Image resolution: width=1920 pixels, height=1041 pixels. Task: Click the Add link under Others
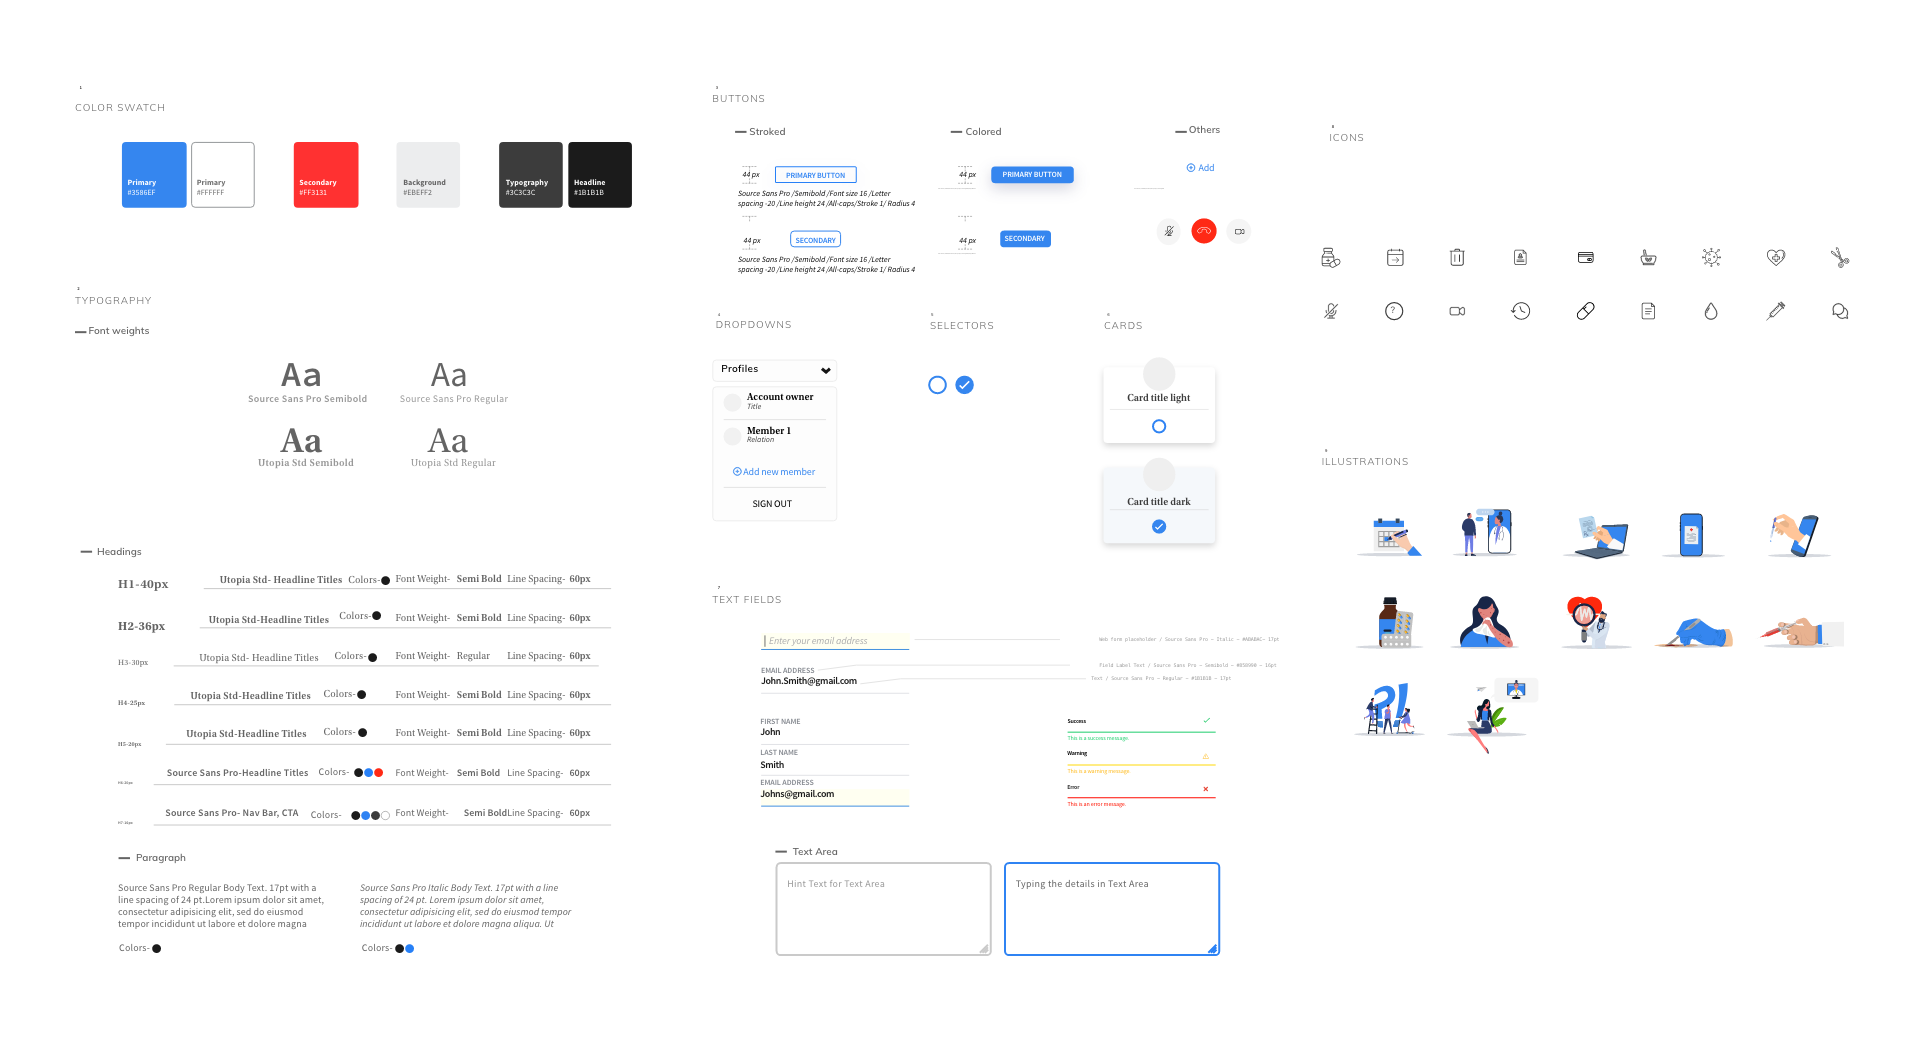point(1200,168)
